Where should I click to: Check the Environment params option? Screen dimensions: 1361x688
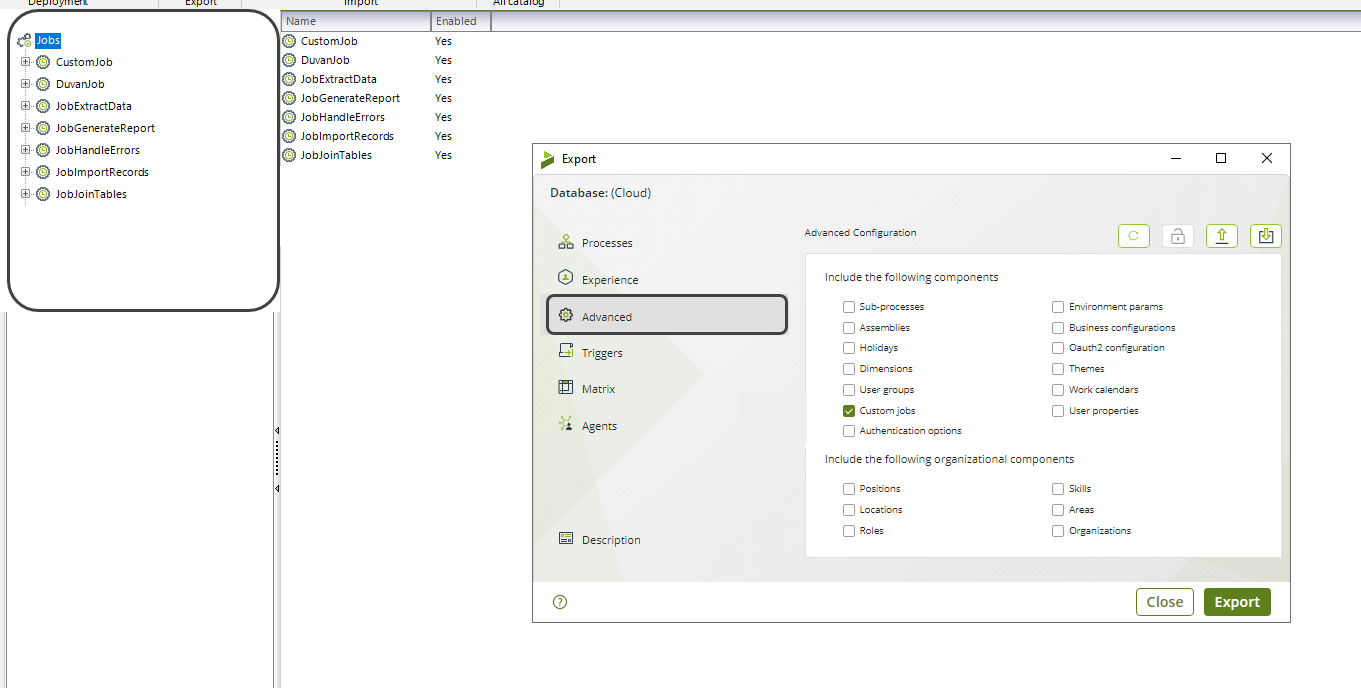[1058, 307]
